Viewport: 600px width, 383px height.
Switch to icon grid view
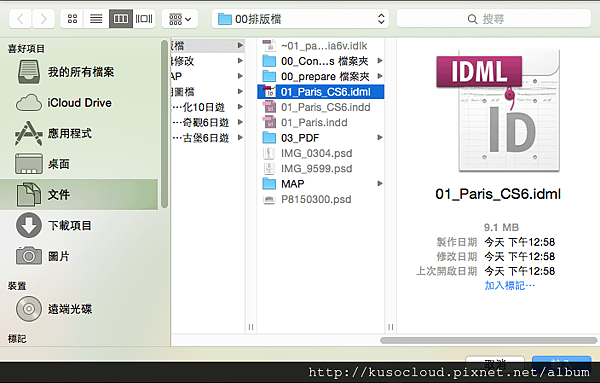point(72,19)
